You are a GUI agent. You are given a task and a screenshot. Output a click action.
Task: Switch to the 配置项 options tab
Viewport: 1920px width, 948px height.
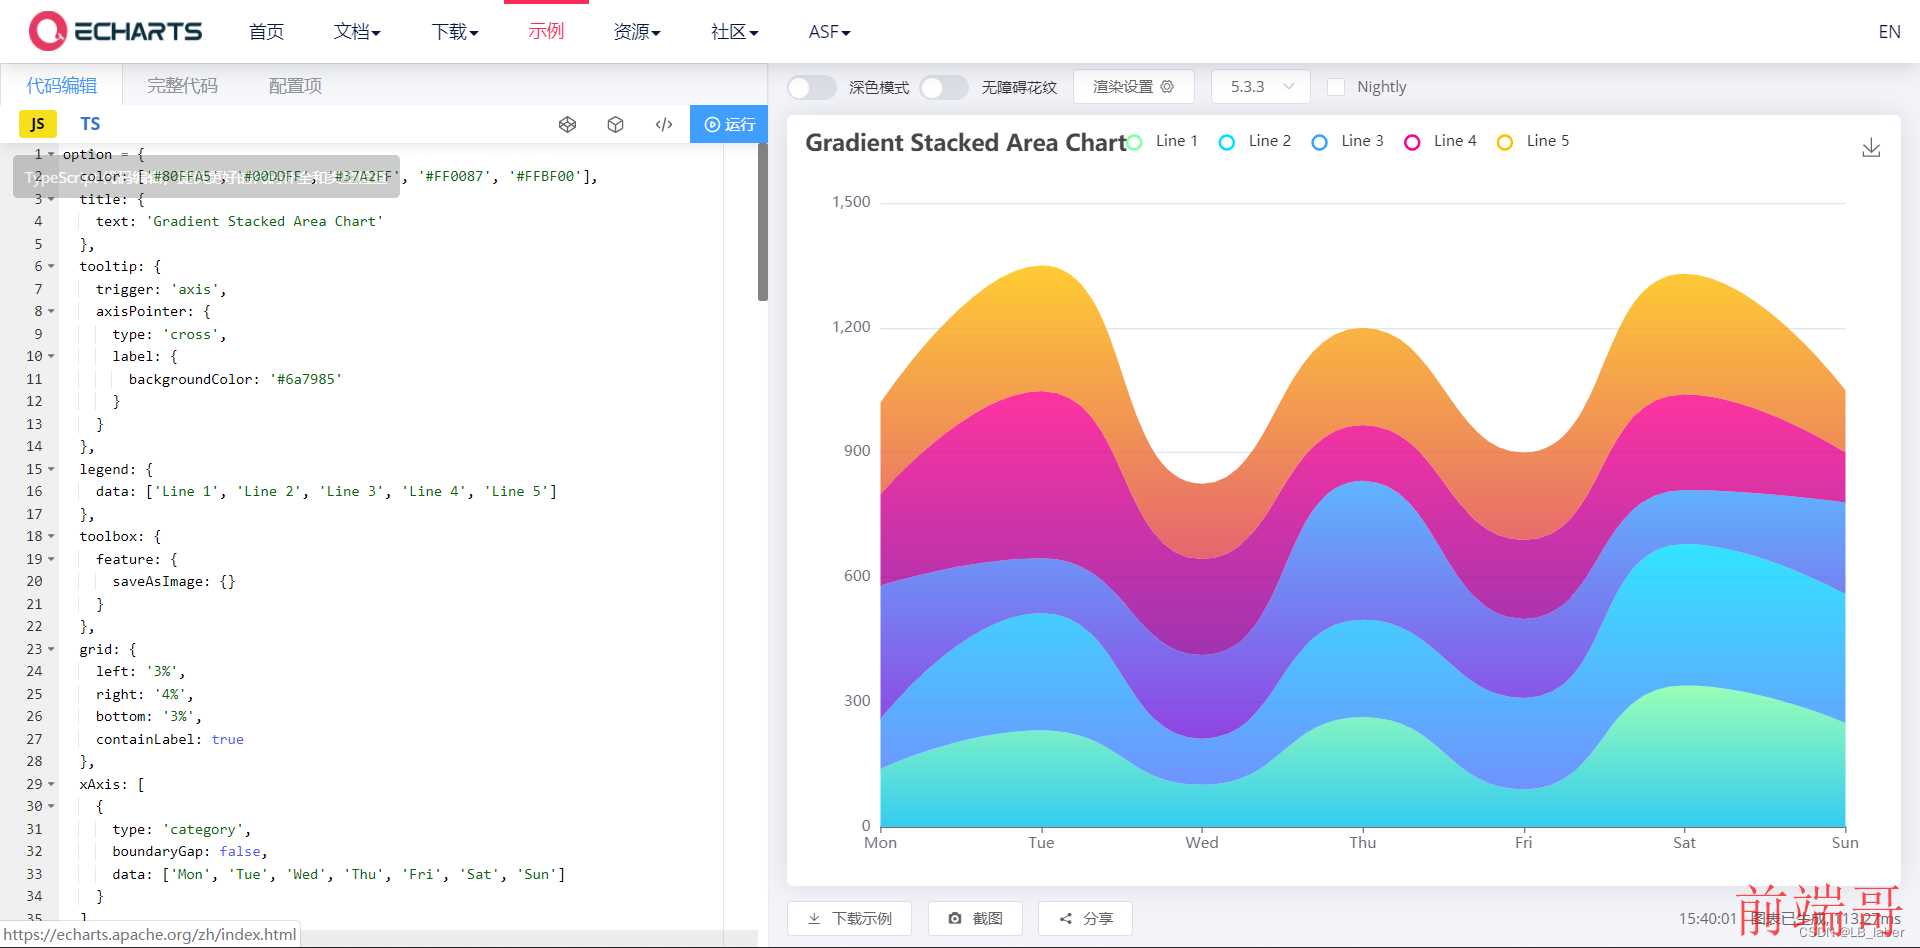(x=295, y=86)
